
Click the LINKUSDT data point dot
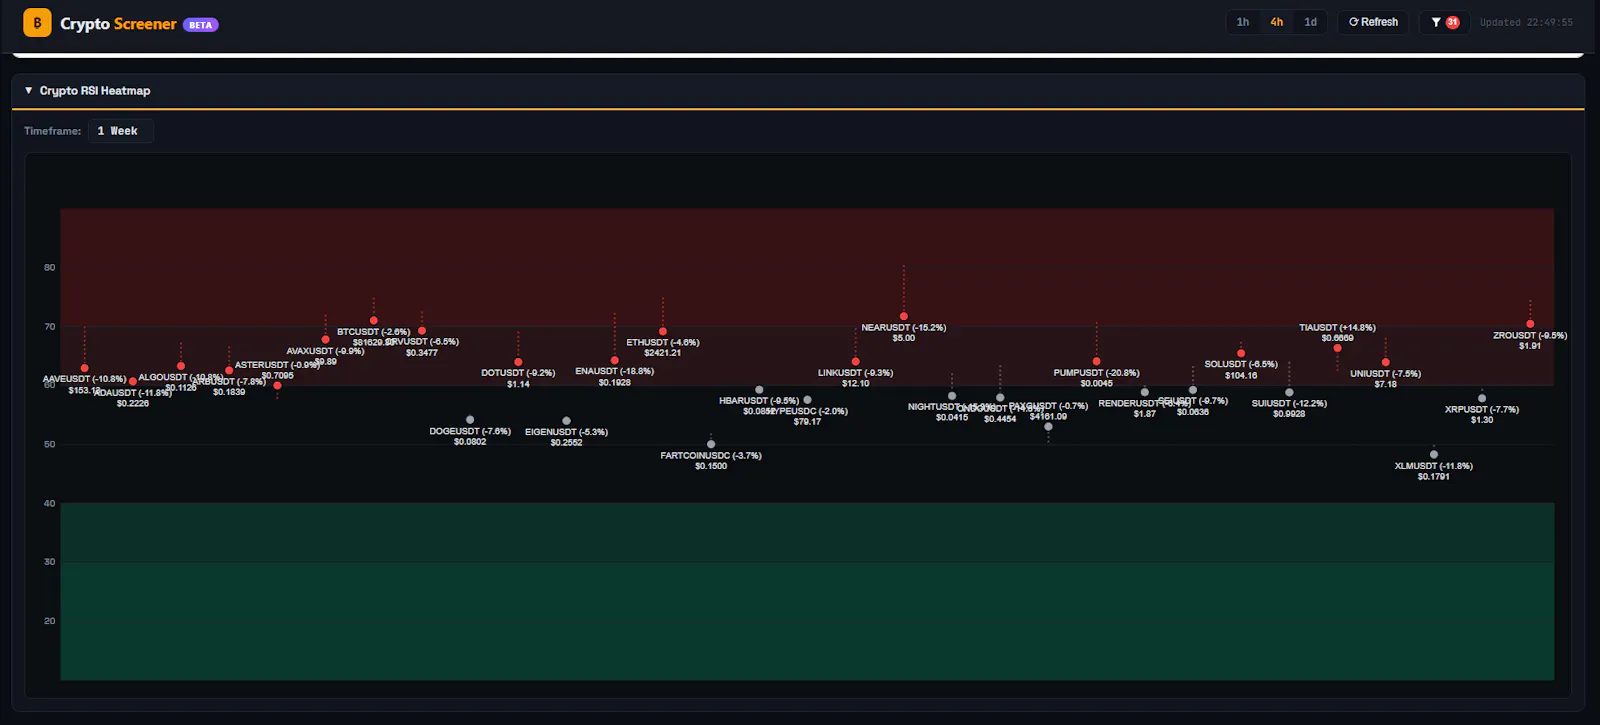[x=855, y=361]
